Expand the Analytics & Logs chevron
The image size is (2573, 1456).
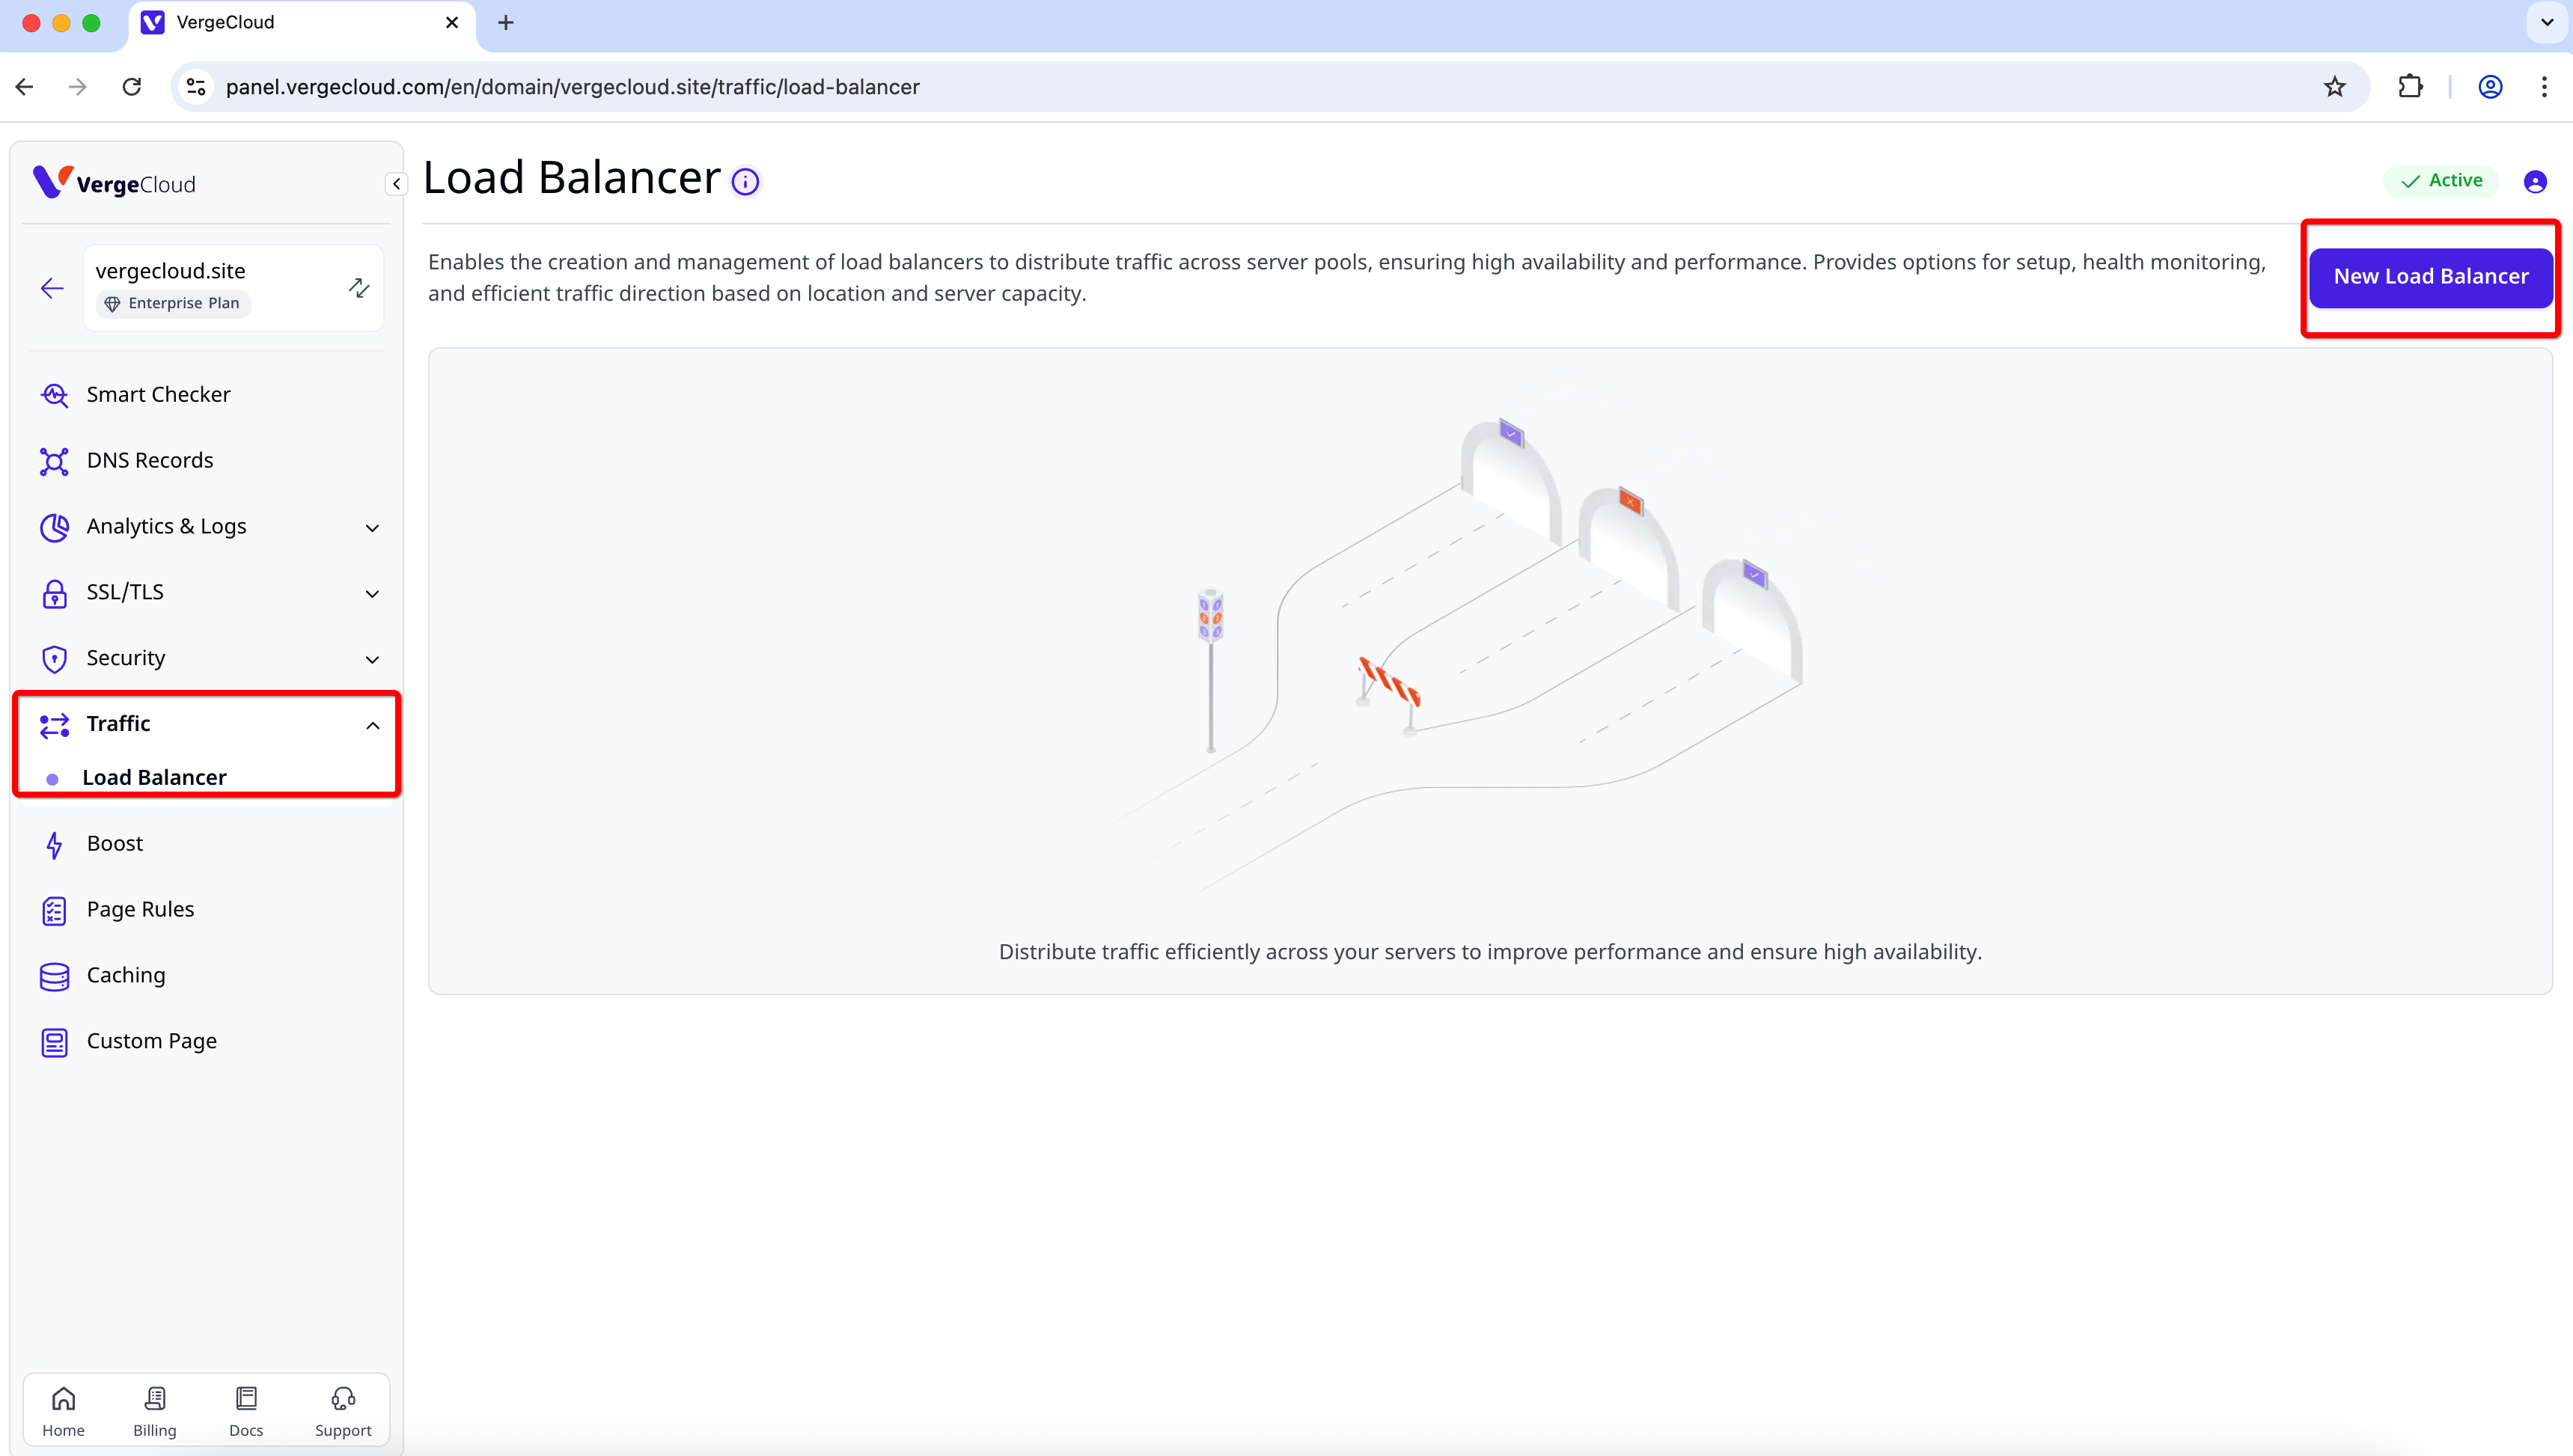point(372,528)
